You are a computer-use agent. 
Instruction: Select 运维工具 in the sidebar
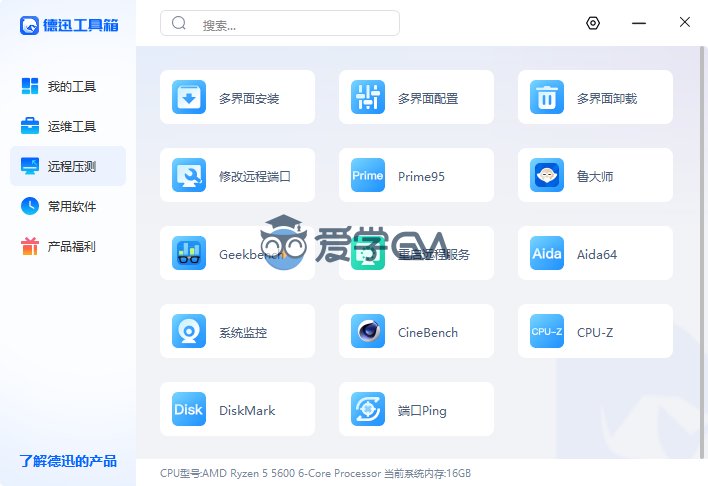pos(68,126)
